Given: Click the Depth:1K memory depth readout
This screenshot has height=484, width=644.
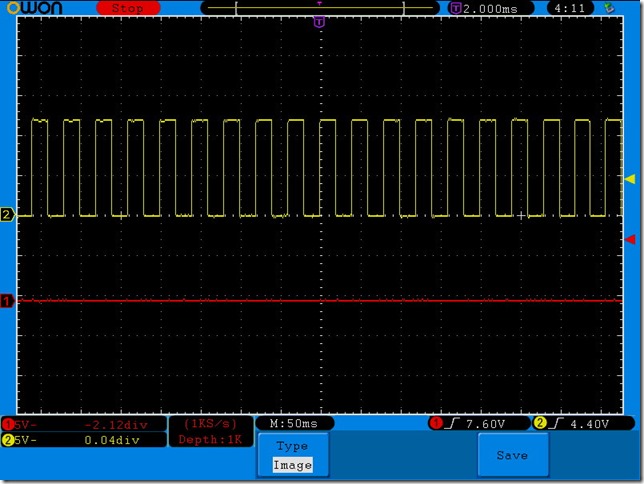Looking at the screenshot, I should coord(210,440).
